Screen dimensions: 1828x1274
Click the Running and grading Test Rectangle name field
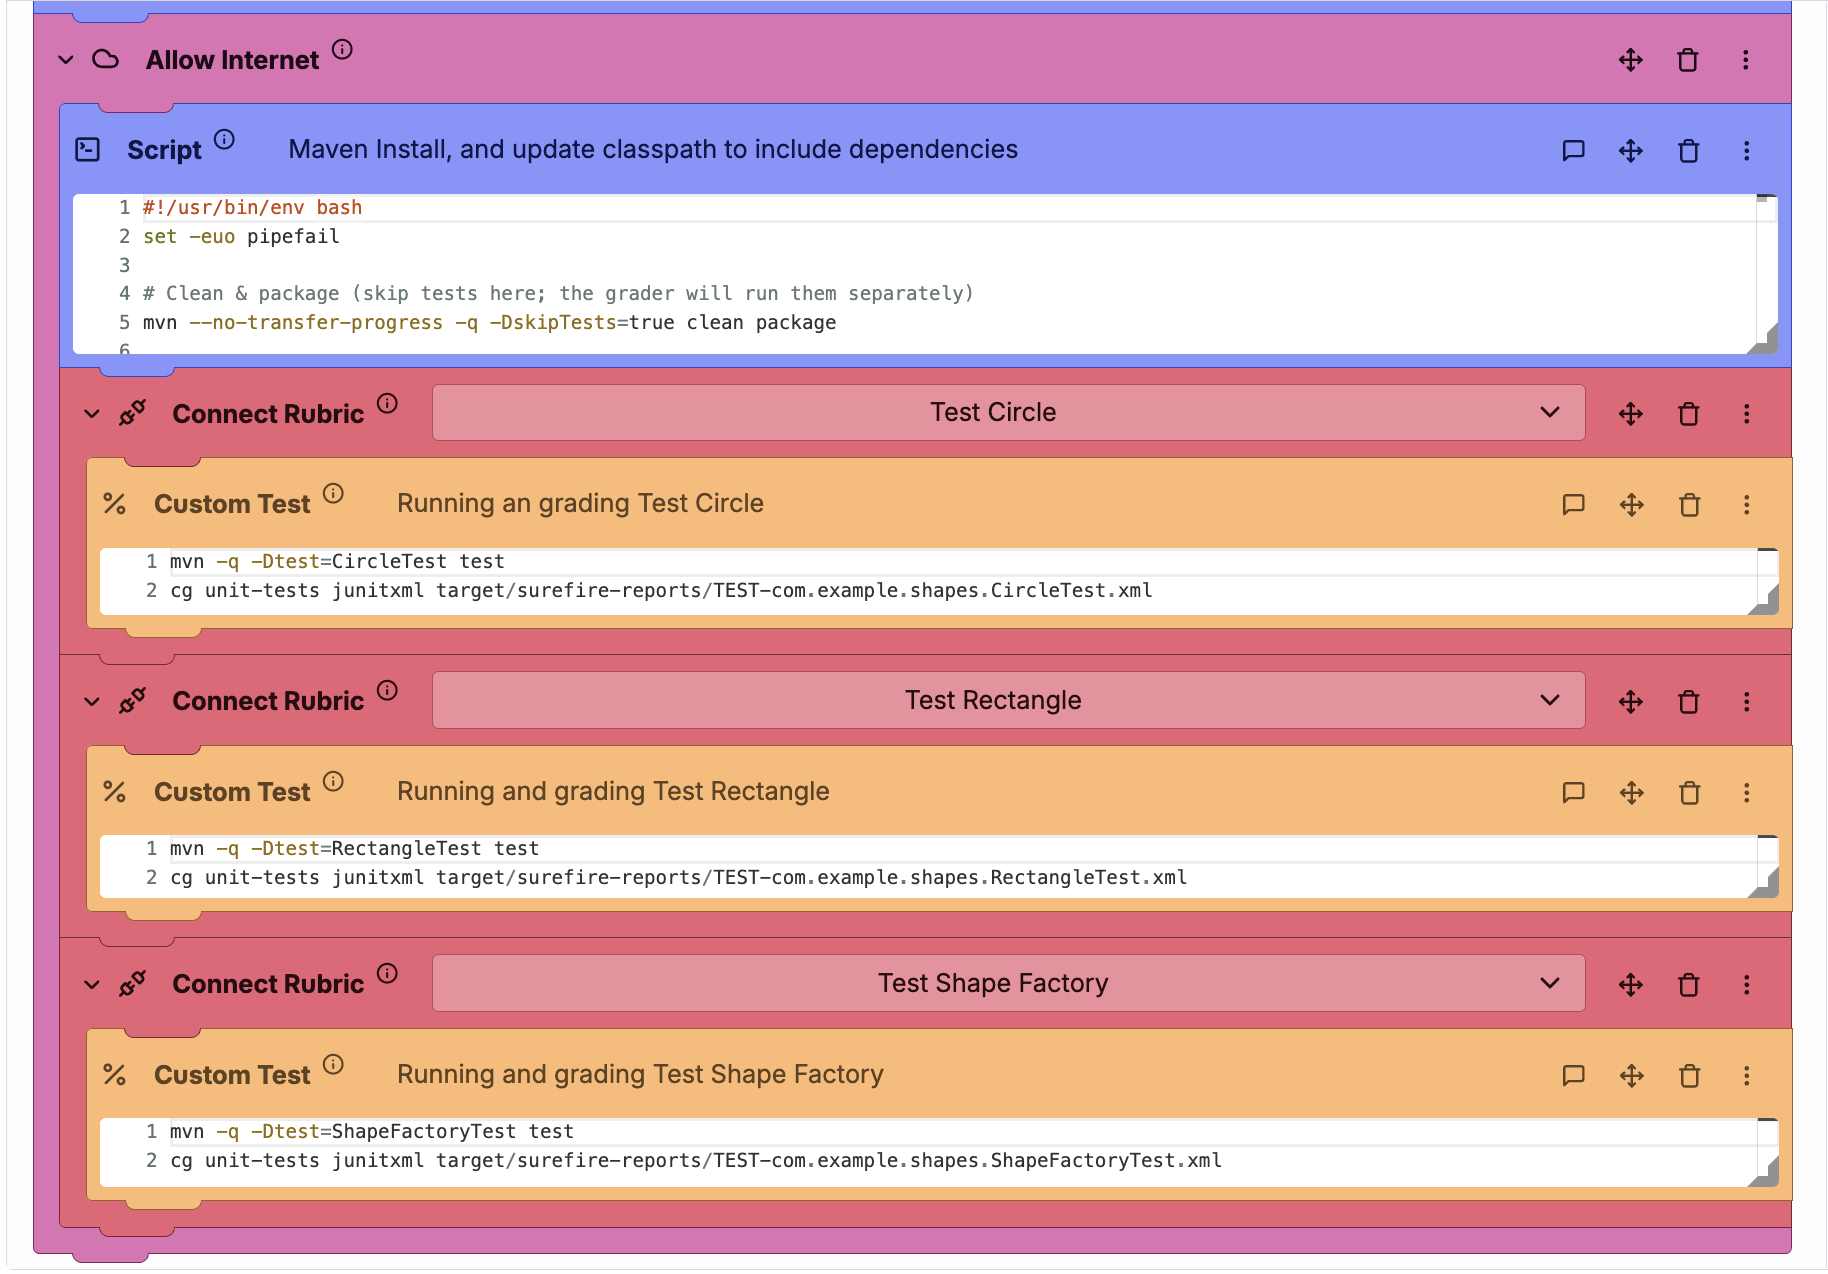tap(613, 792)
